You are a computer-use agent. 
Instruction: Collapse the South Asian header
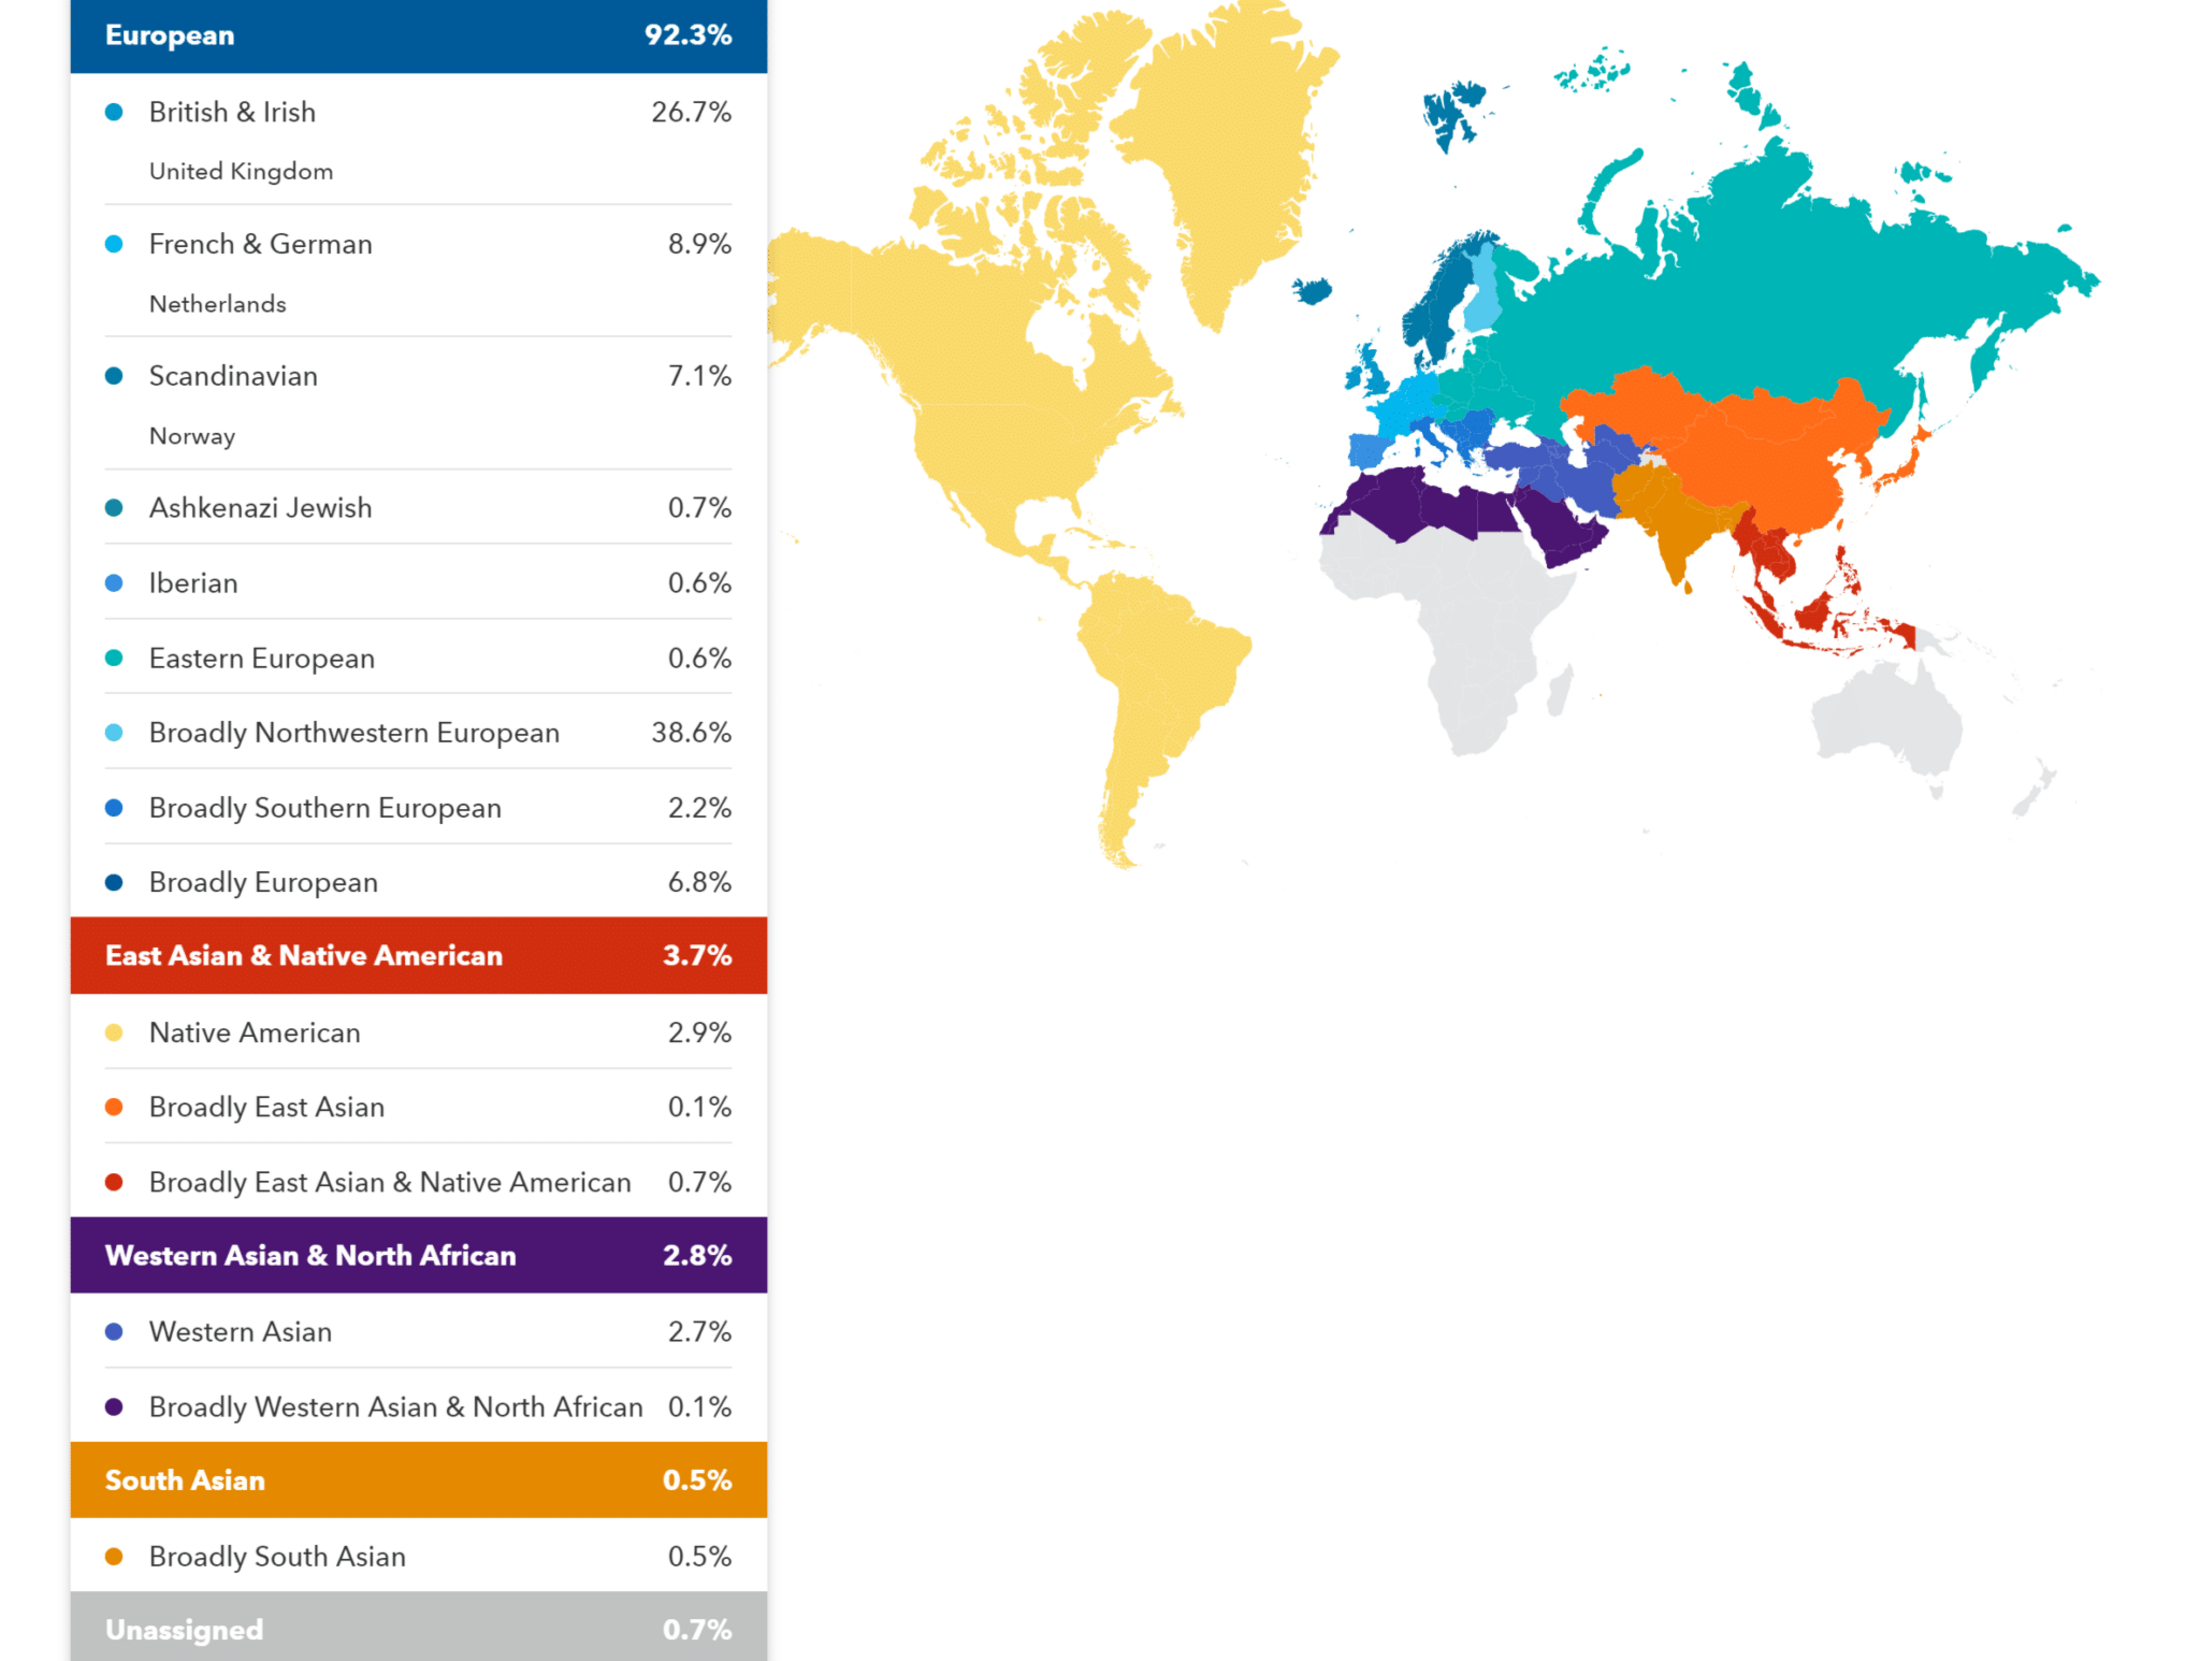coord(418,1481)
